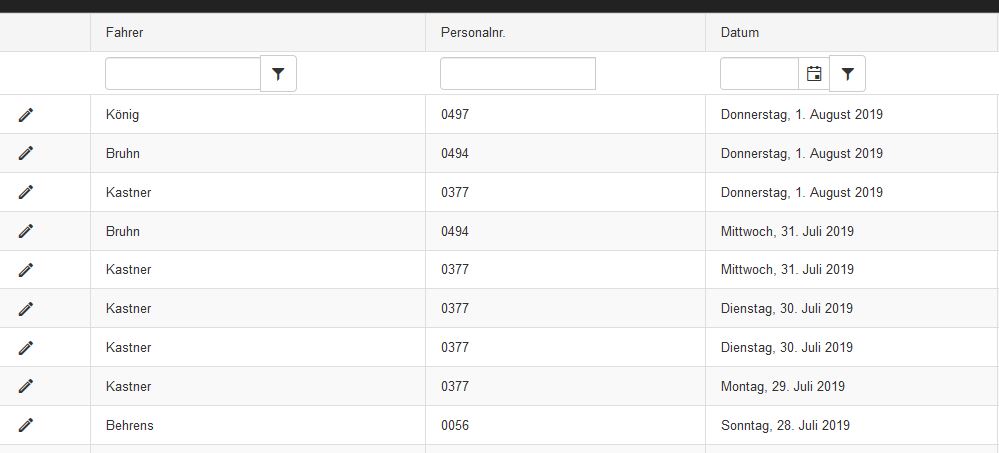Focus the Fahrer filter text box
The height and width of the screenshot is (453, 999).
click(183, 74)
